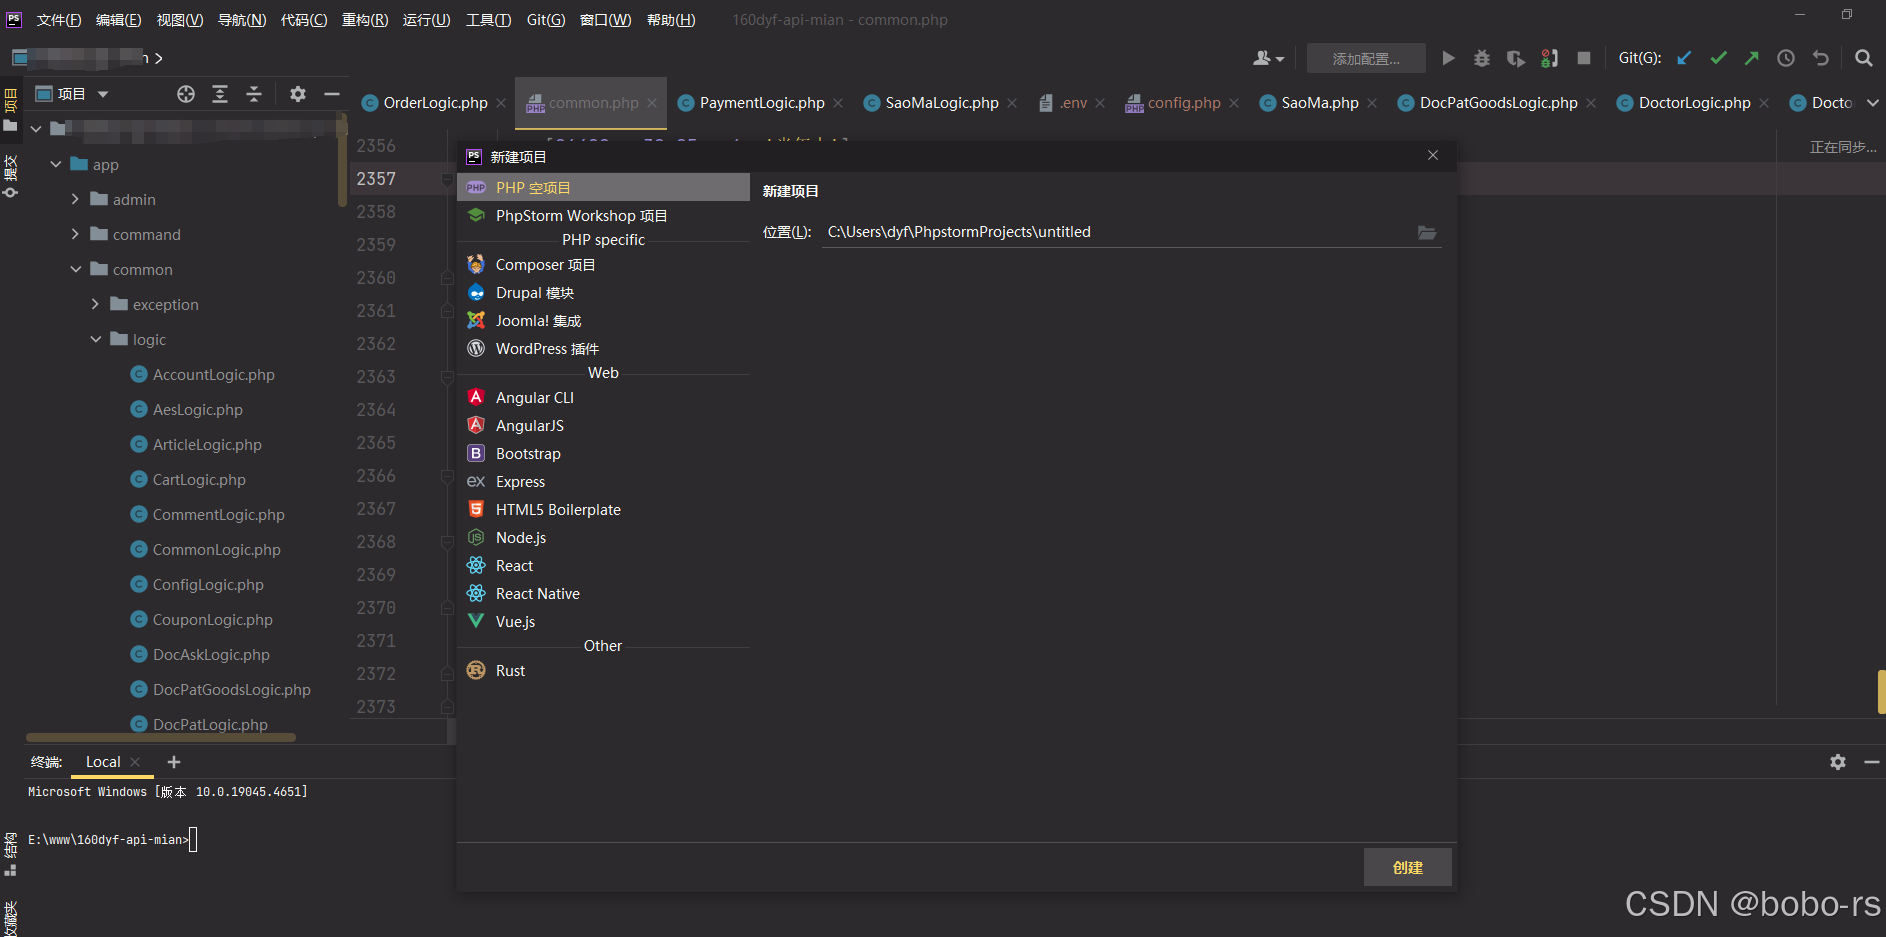The height and width of the screenshot is (937, 1886).
Task: Close the .env editor tab
Action: [x=1100, y=103]
